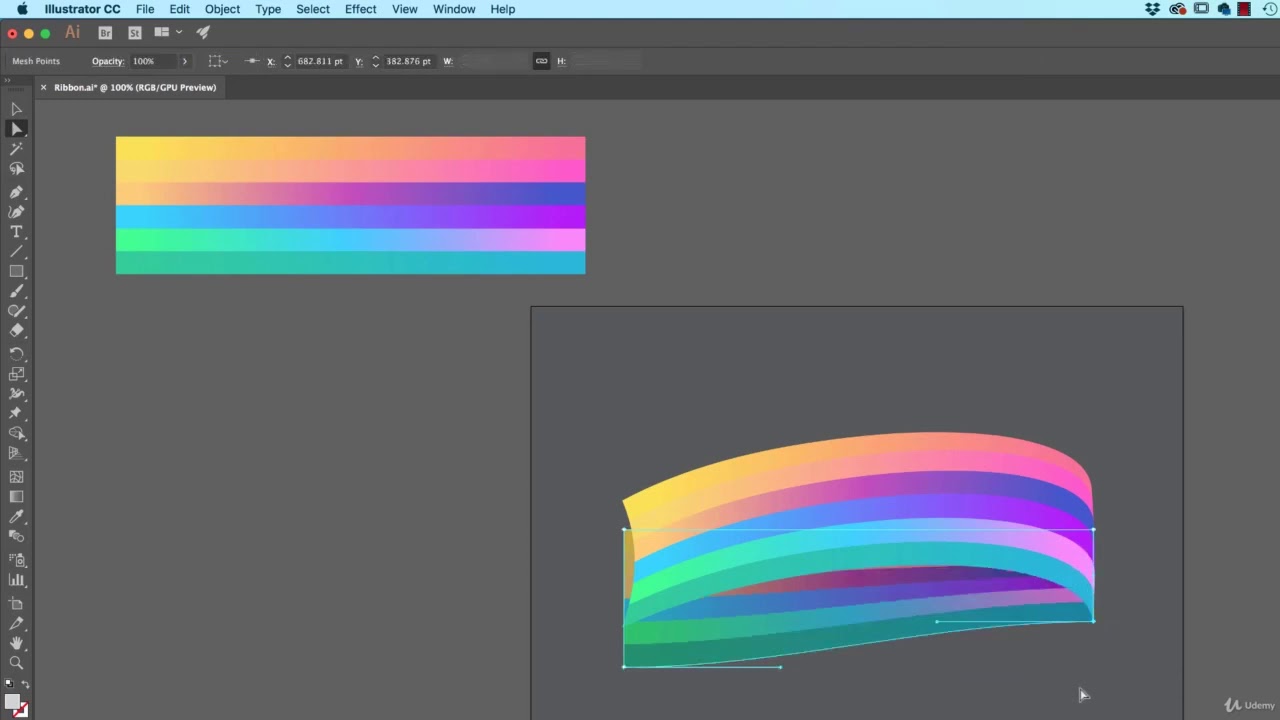Click the underlined Opacity label
Image resolution: width=1280 pixels, height=720 pixels.
[108, 61]
